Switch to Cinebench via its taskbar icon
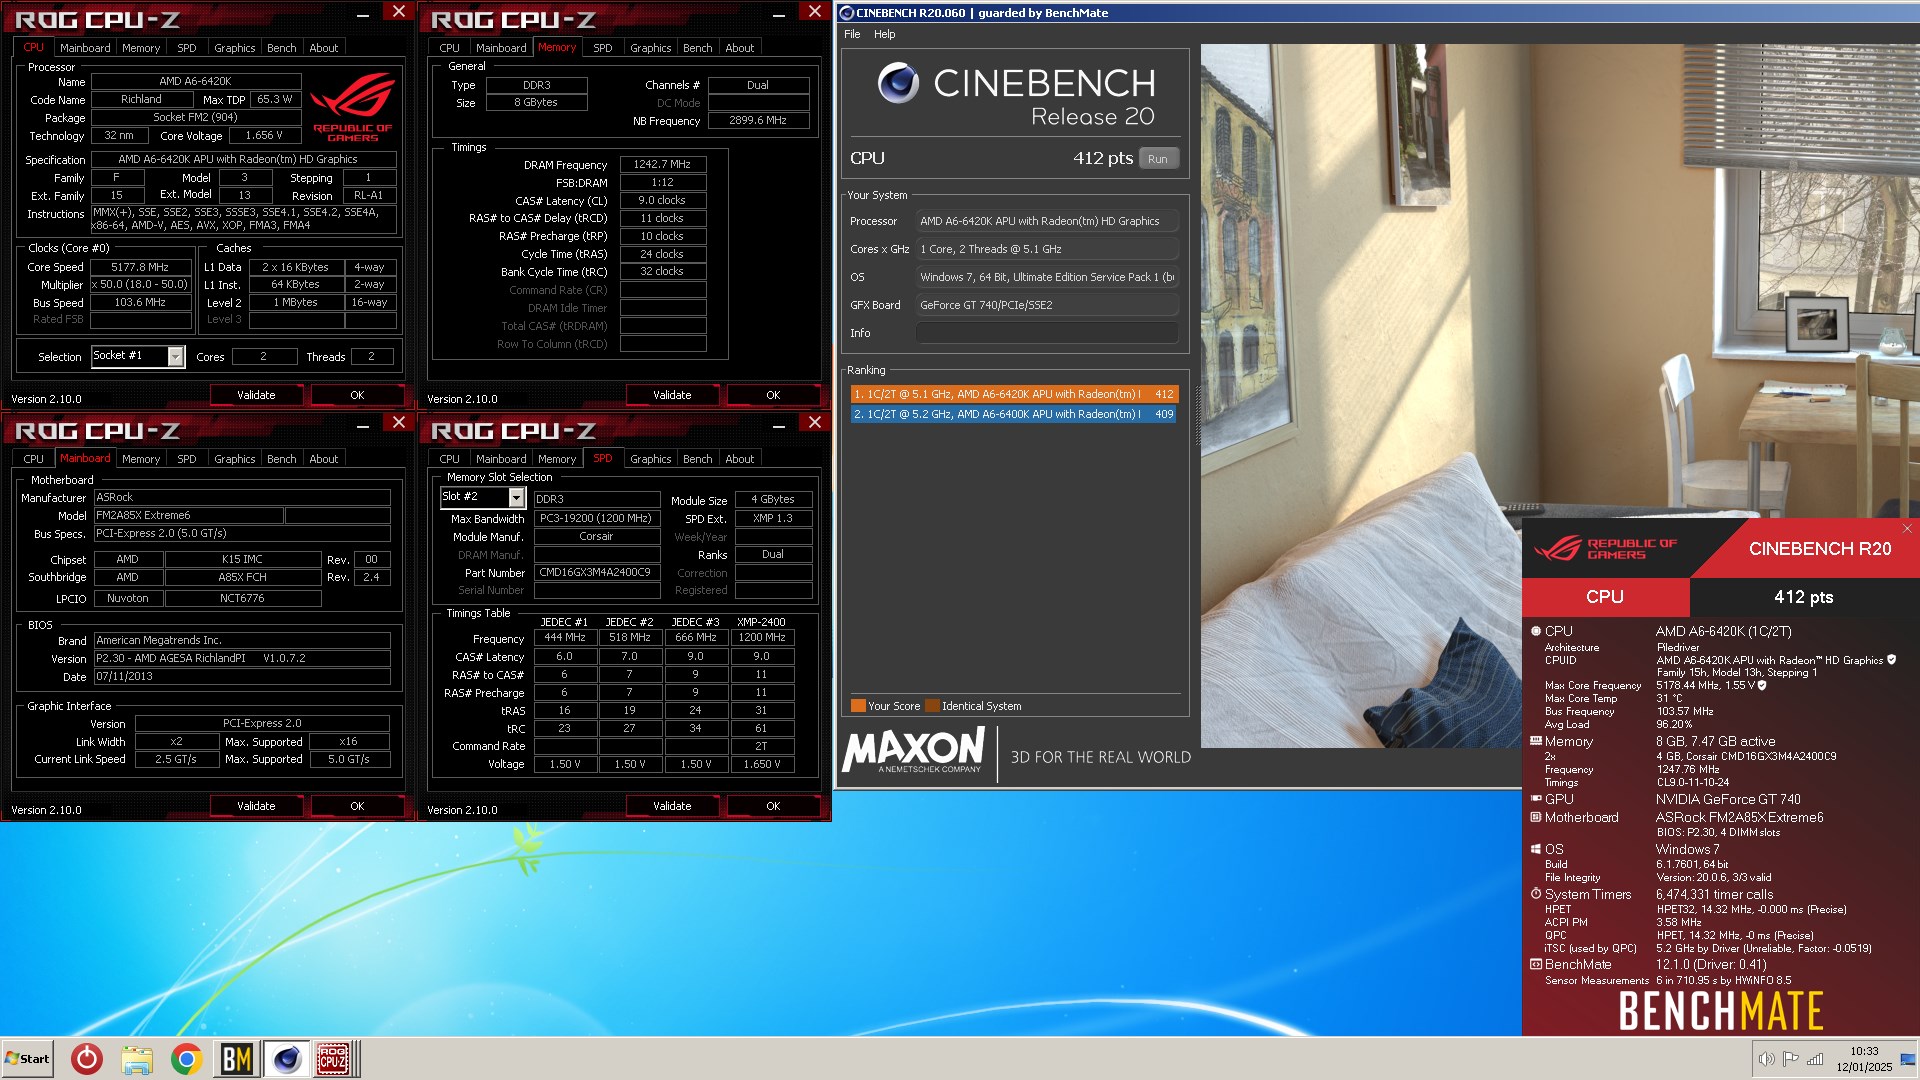 click(x=286, y=1058)
